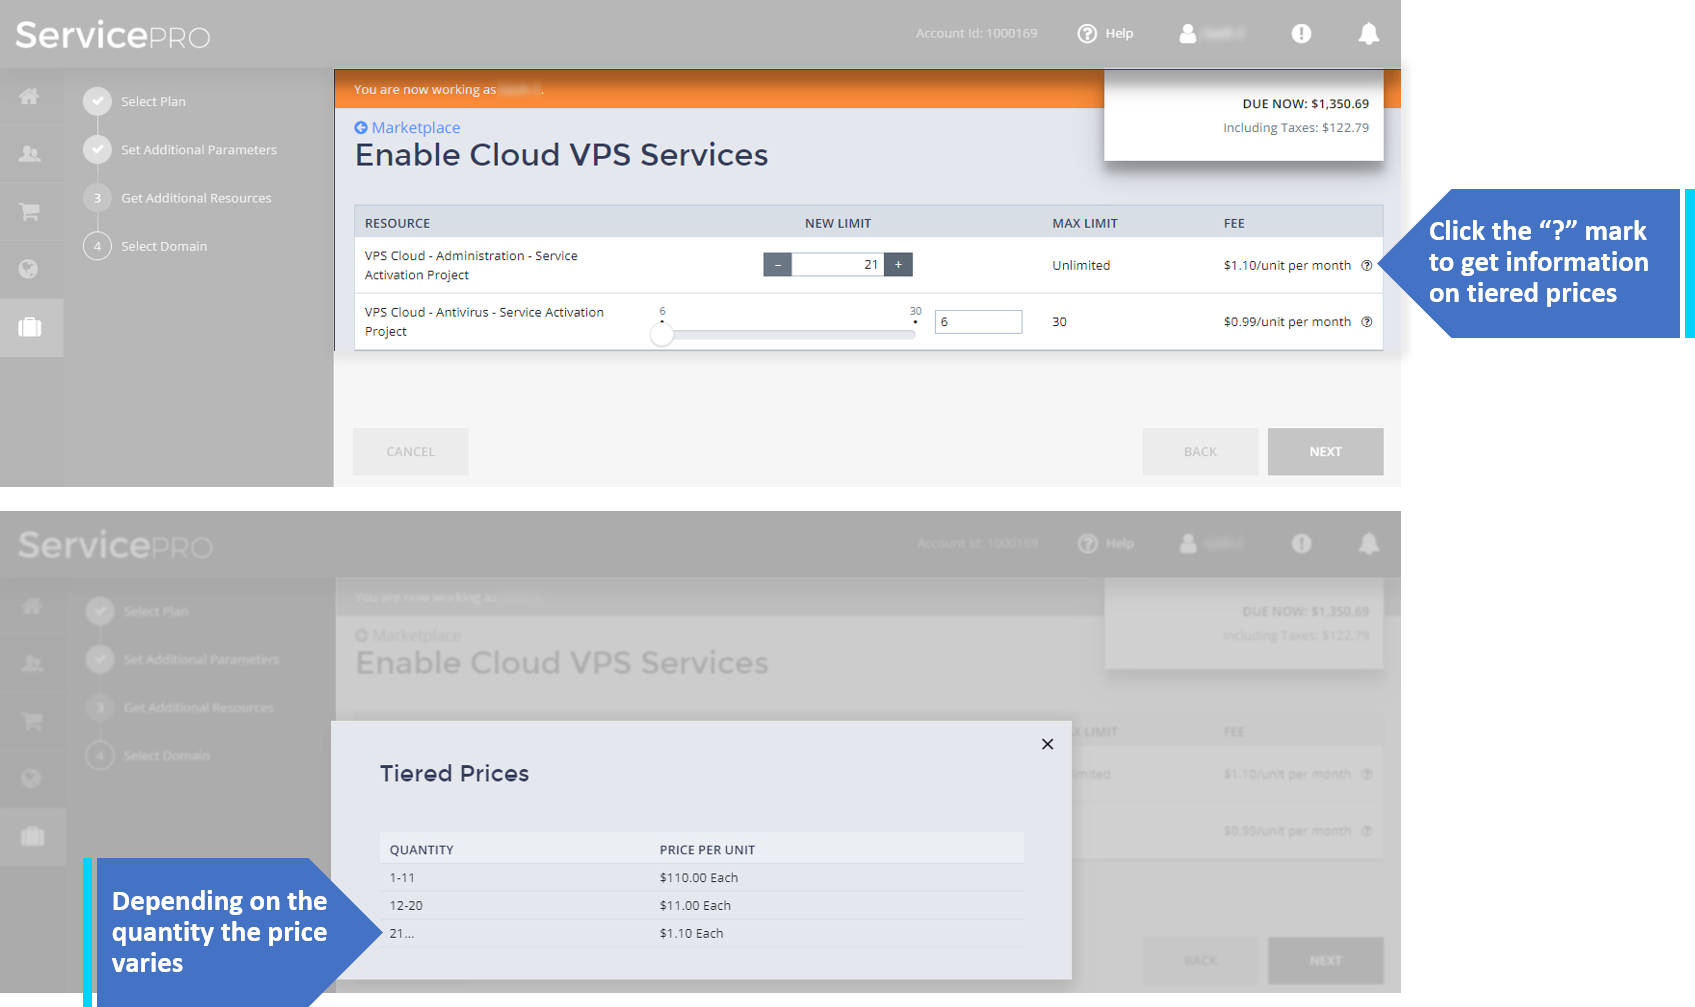Select the Get Additional Resources step label
This screenshot has width=1695, height=1007.
point(196,198)
